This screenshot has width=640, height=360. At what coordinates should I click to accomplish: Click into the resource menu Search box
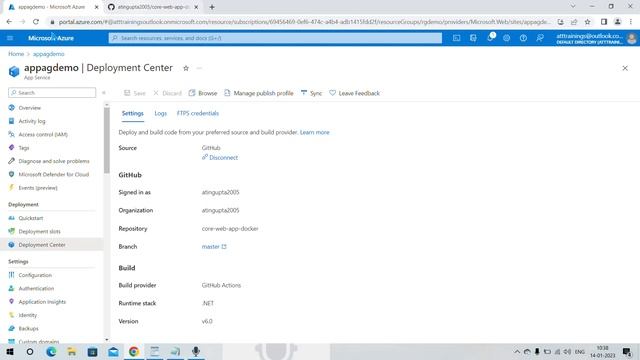[x=52, y=93]
